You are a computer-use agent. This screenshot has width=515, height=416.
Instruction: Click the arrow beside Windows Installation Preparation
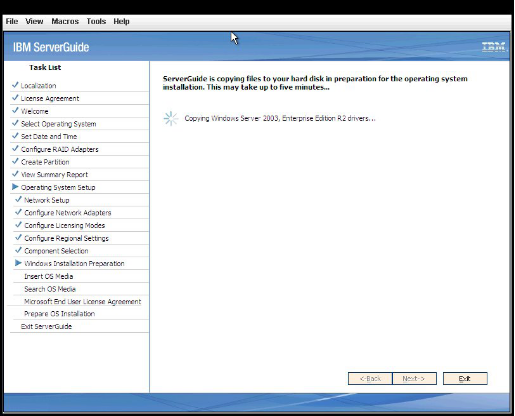pos(18,263)
